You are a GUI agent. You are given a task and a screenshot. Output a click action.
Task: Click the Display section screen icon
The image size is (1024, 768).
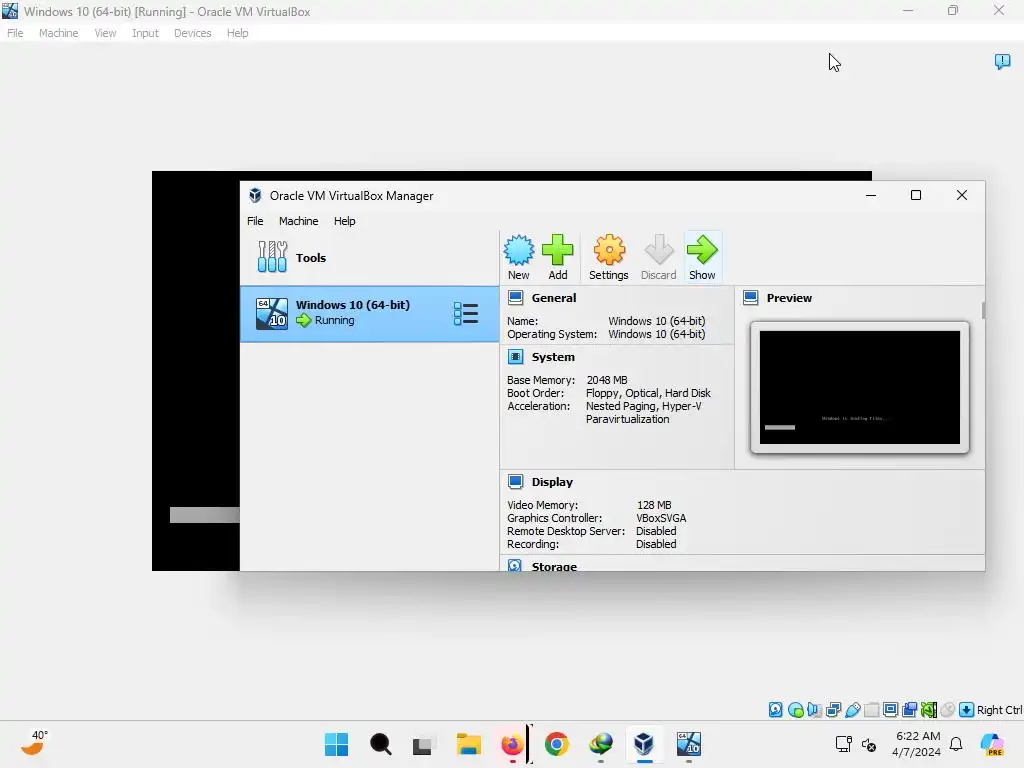[x=515, y=482]
